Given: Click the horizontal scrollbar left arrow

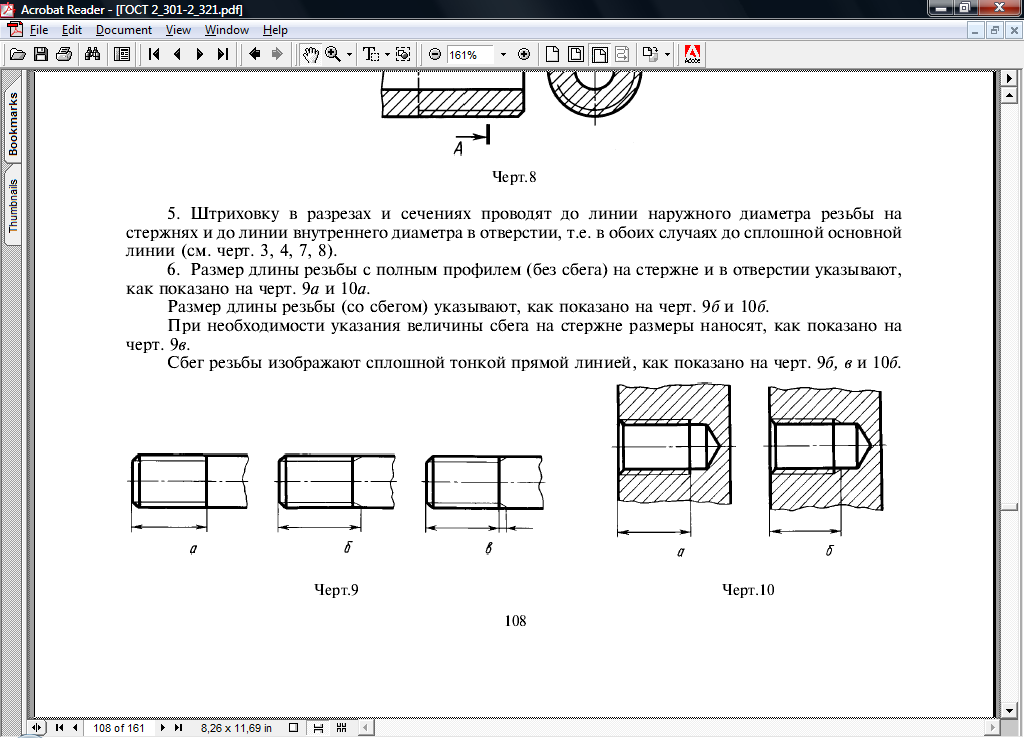Looking at the screenshot, I should (x=366, y=728).
